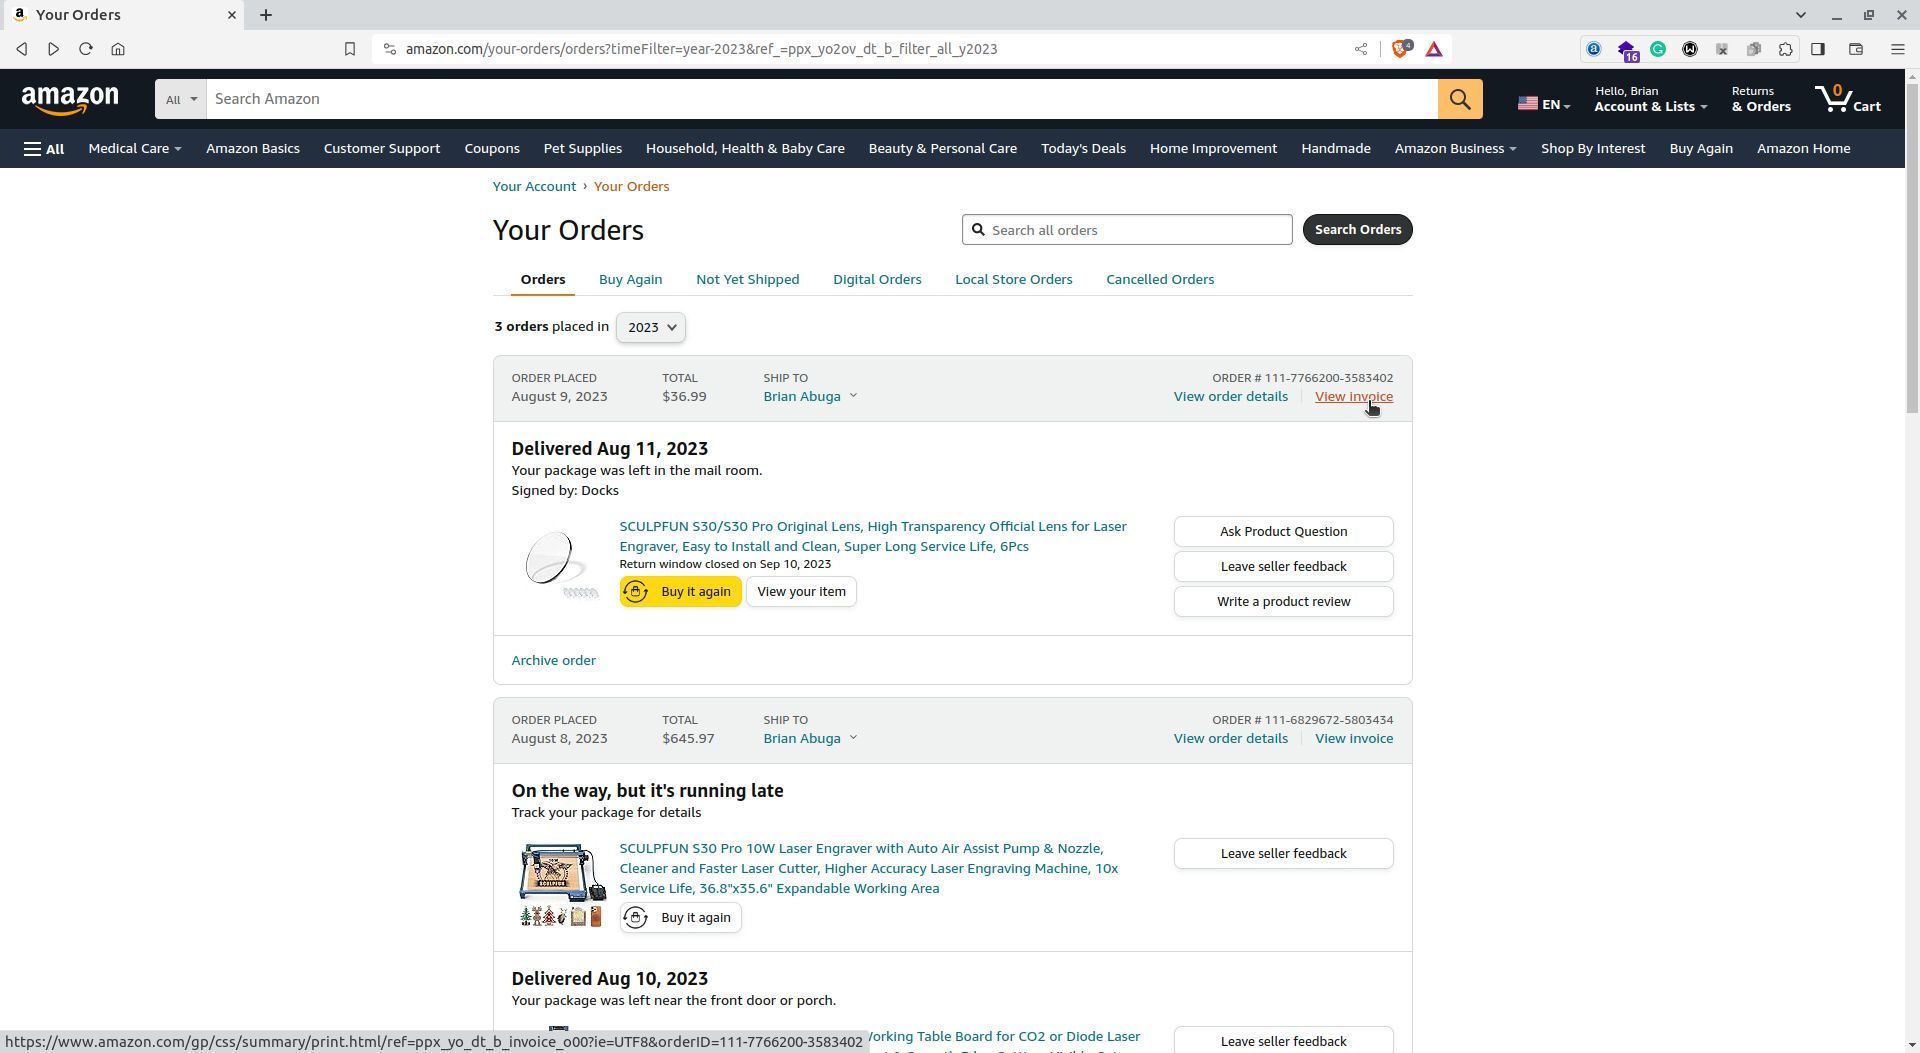Open Brave Rewards triangle icon
This screenshot has height=1053, width=1920.
coord(1433,48)
